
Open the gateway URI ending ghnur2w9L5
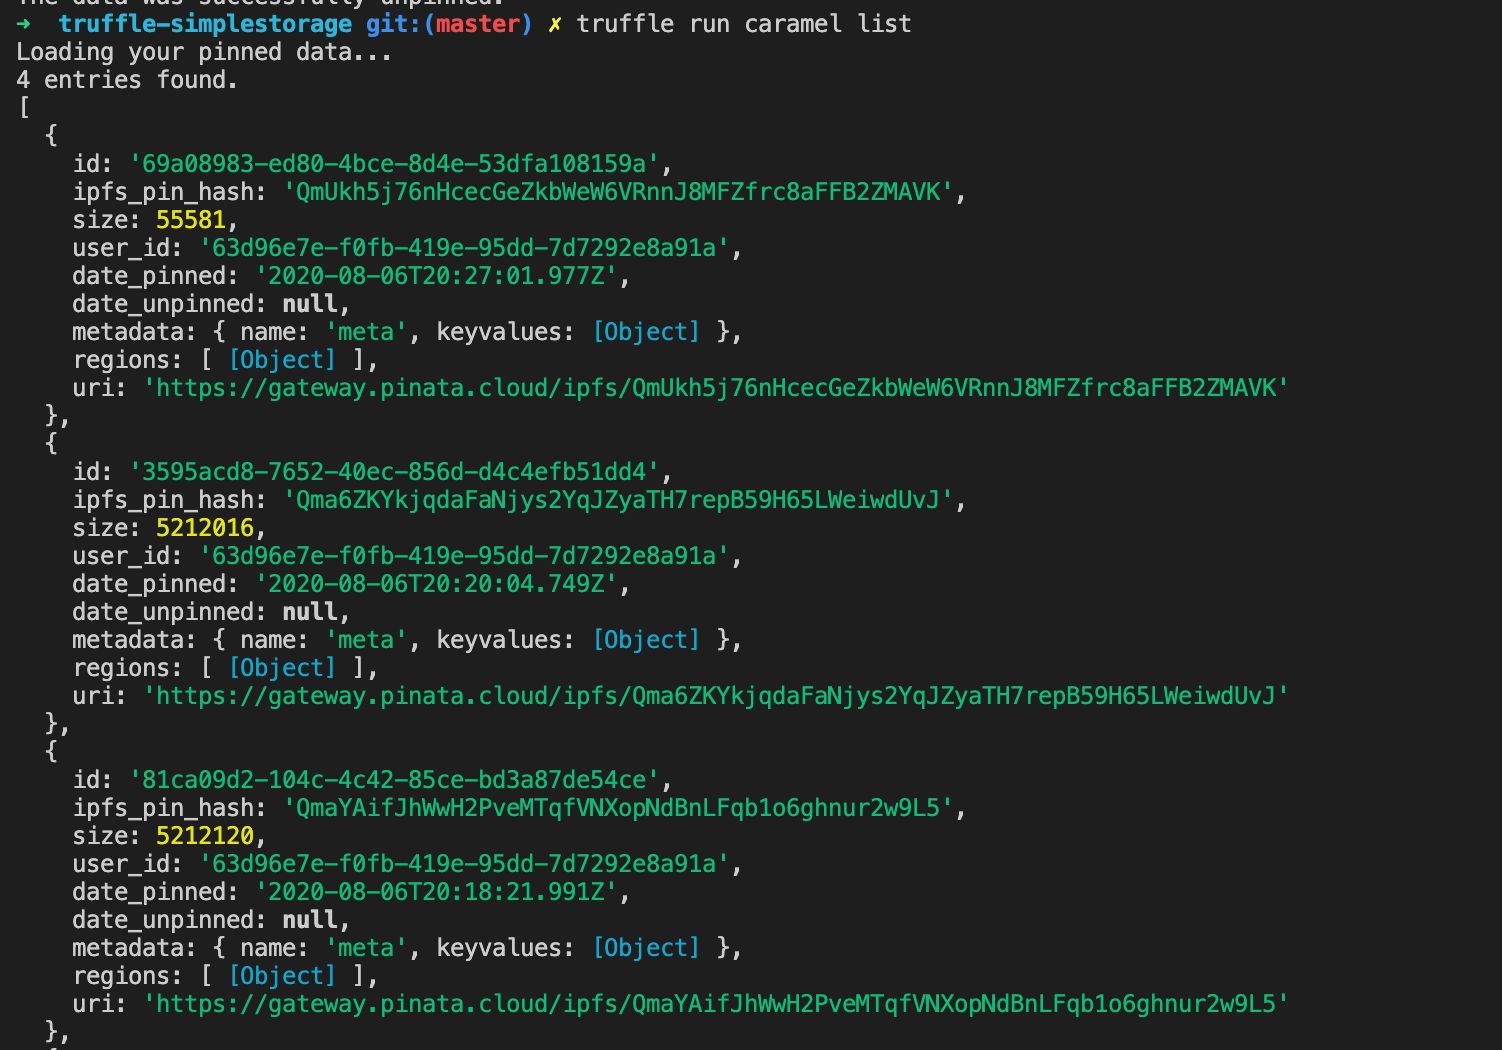pyautogui.click(x=716, y=1004)
